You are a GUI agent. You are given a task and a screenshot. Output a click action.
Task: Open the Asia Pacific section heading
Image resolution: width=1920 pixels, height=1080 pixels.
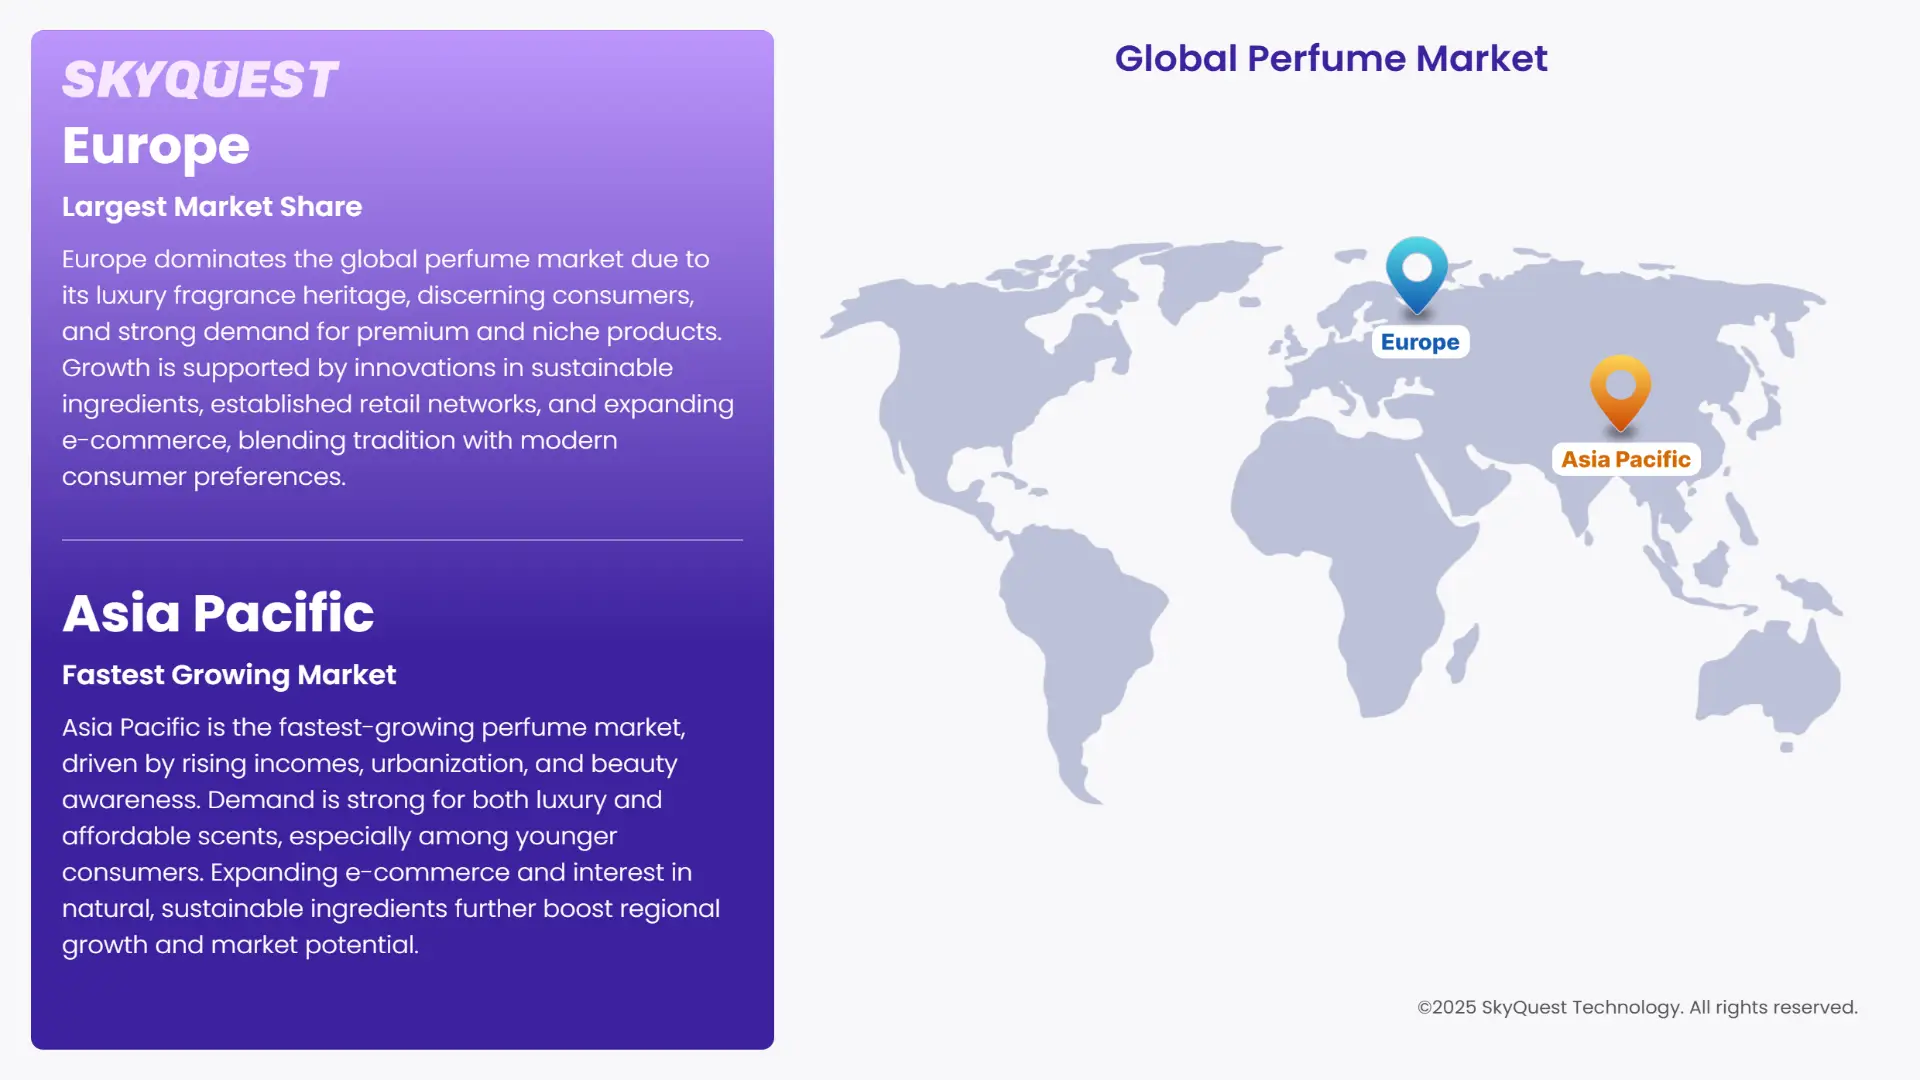pos(218,613)
